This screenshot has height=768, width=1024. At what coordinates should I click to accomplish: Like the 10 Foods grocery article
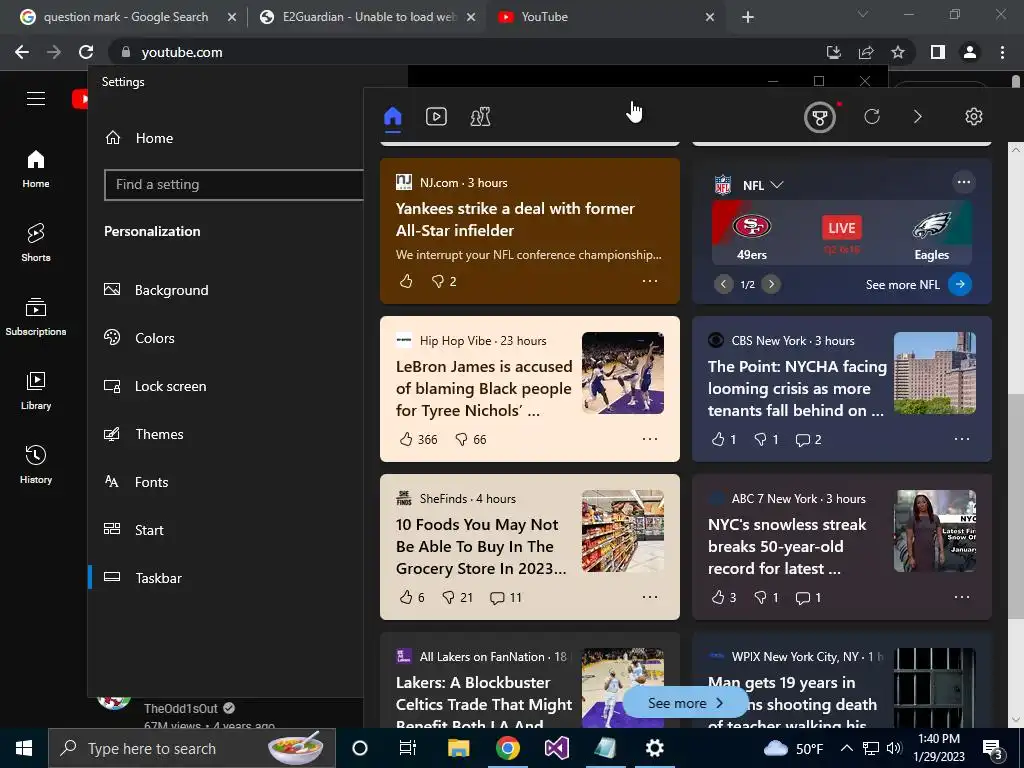pos(406,598)
